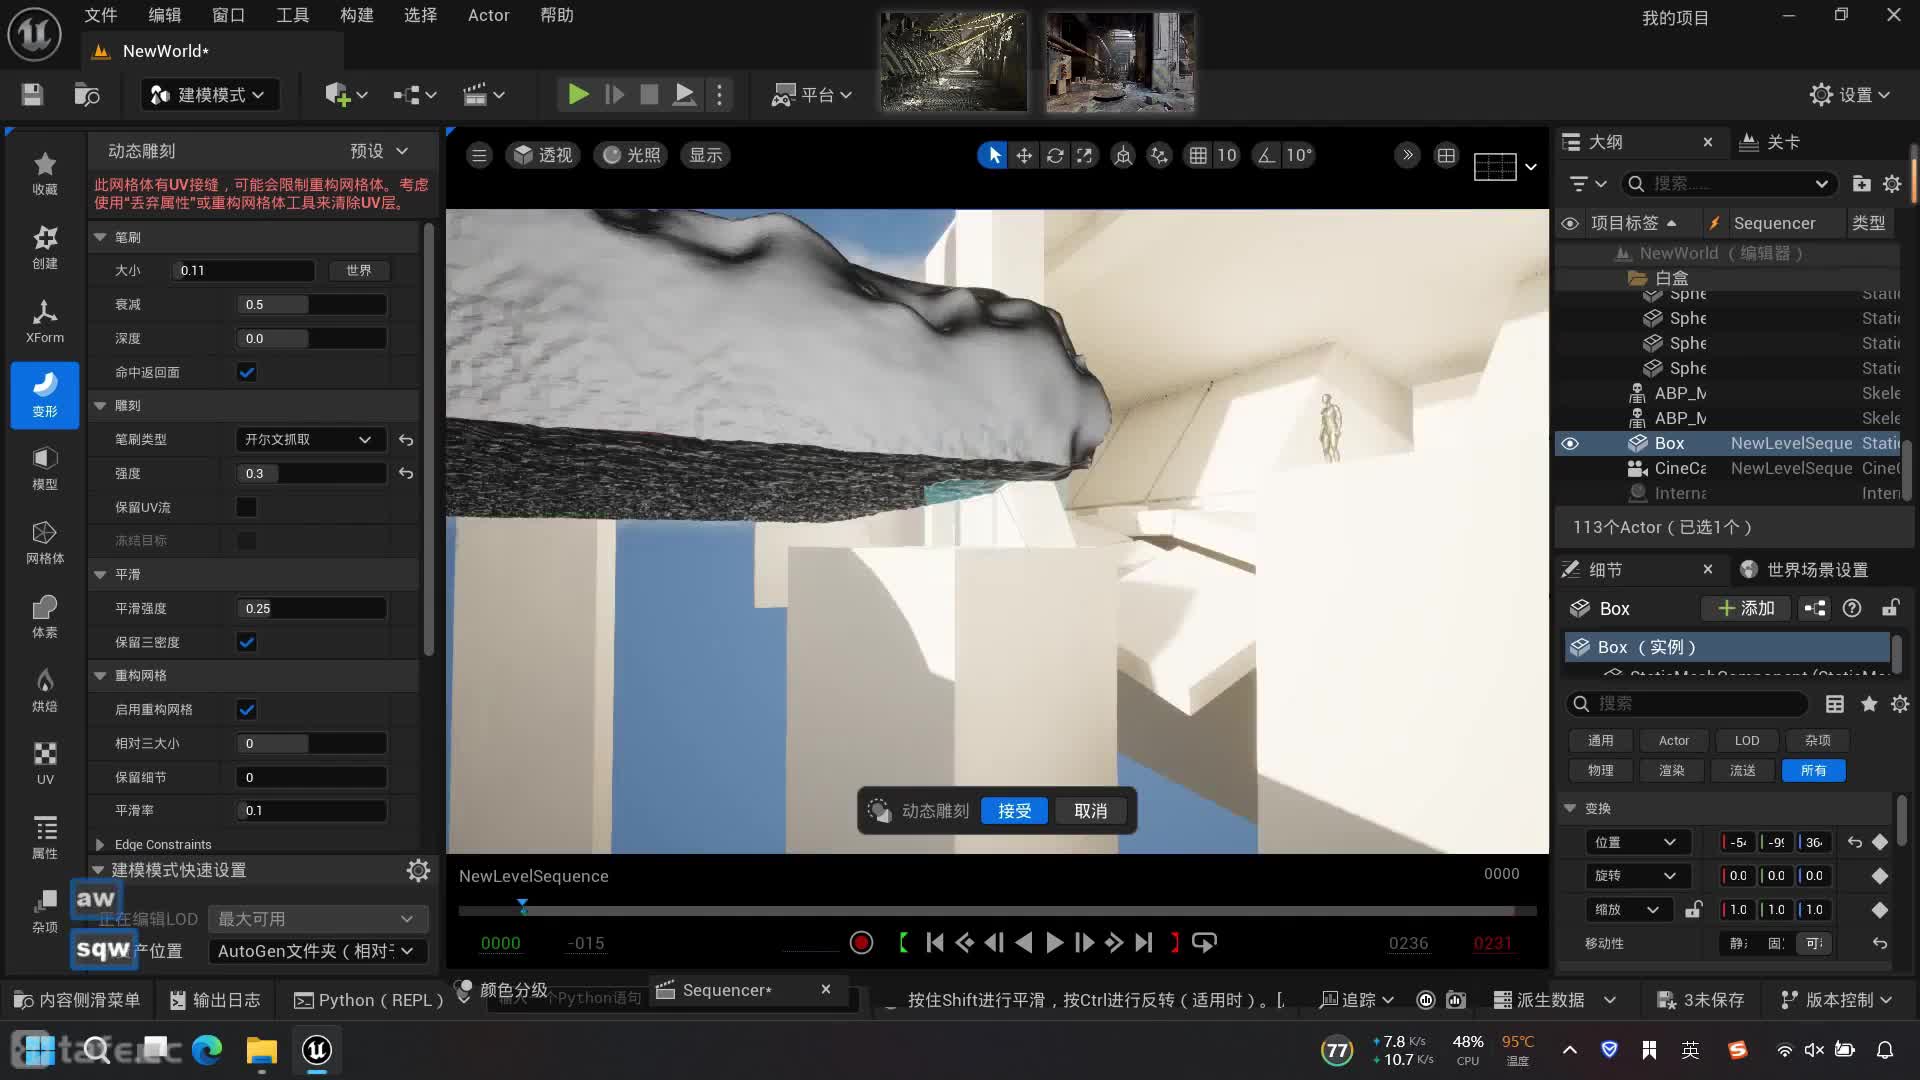Open the Actor menu

[488, 15]
